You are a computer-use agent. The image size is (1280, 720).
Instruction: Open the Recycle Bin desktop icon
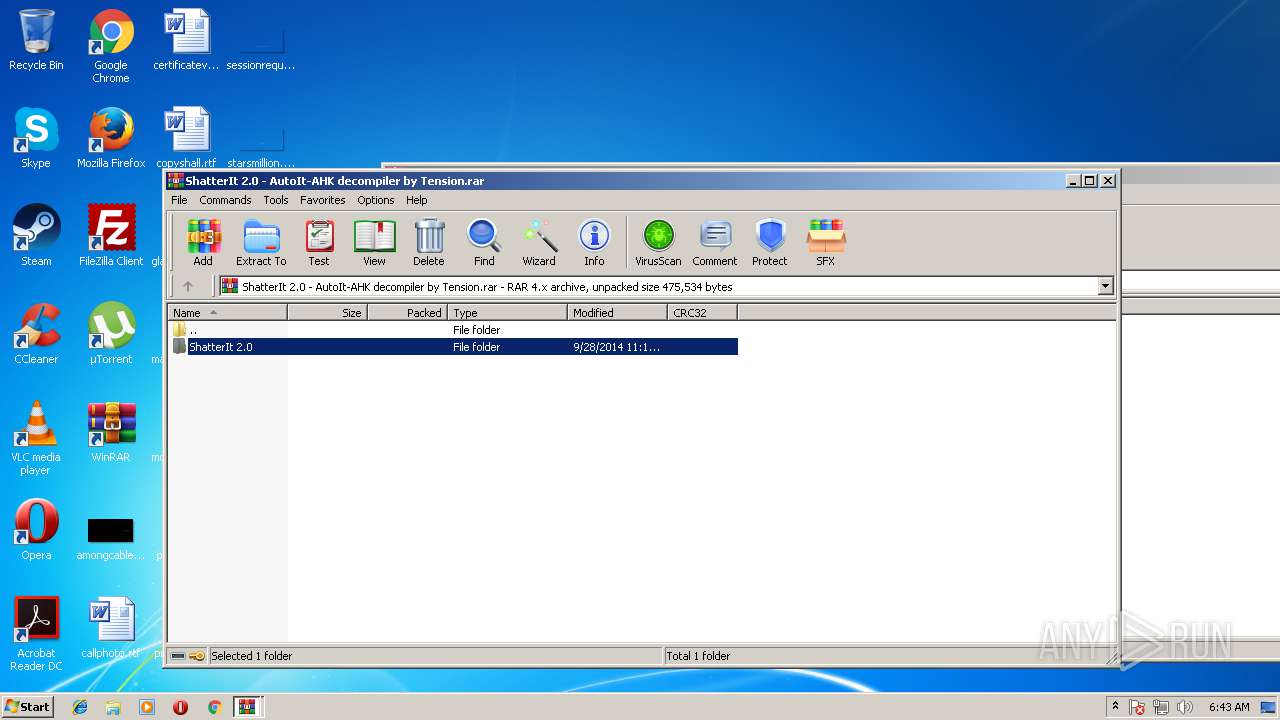36,40
